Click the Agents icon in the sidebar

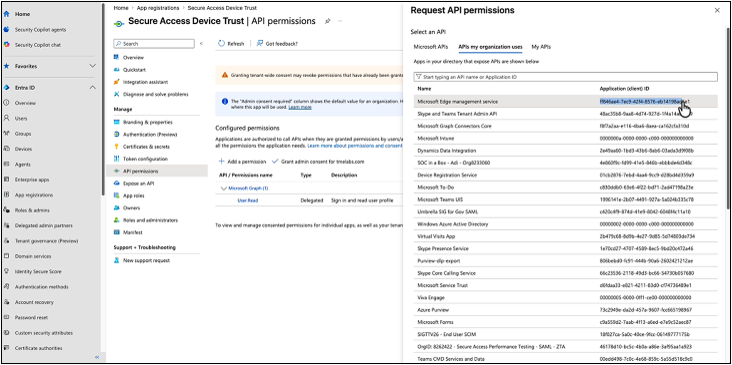pyautogui.click(x=7, y=164)
